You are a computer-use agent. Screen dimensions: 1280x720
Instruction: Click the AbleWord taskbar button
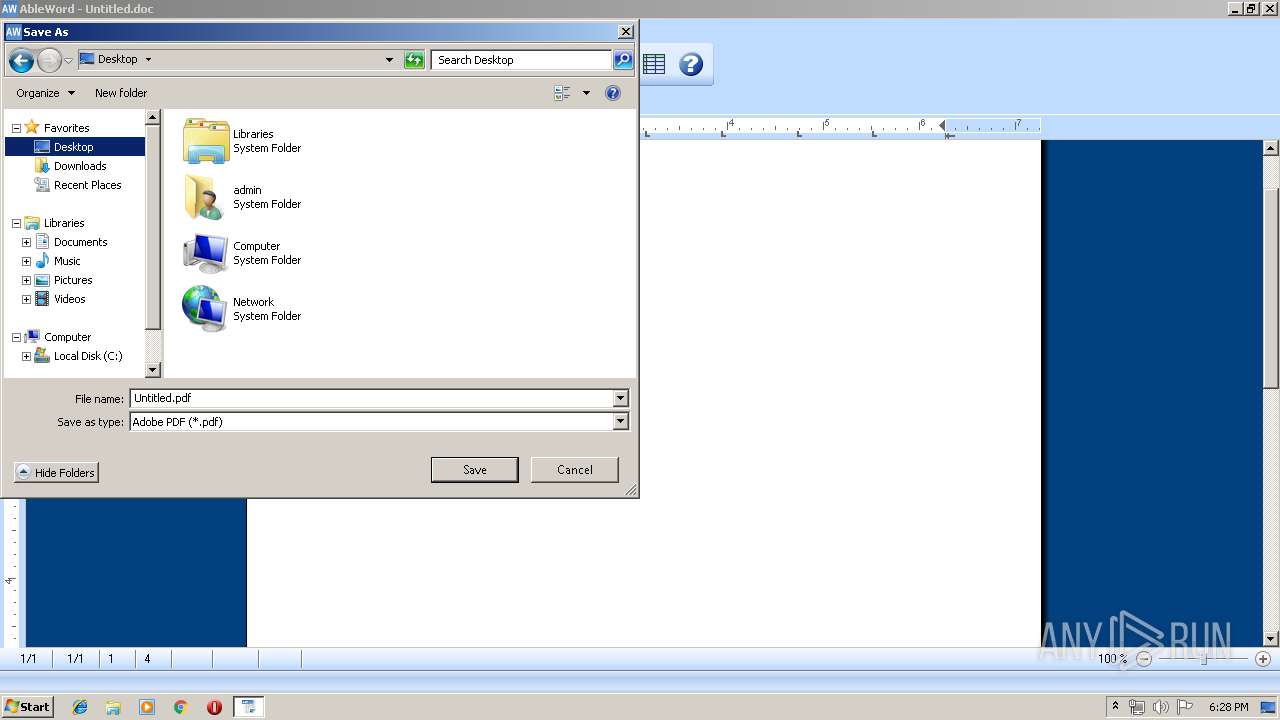(x=248, y=707)
